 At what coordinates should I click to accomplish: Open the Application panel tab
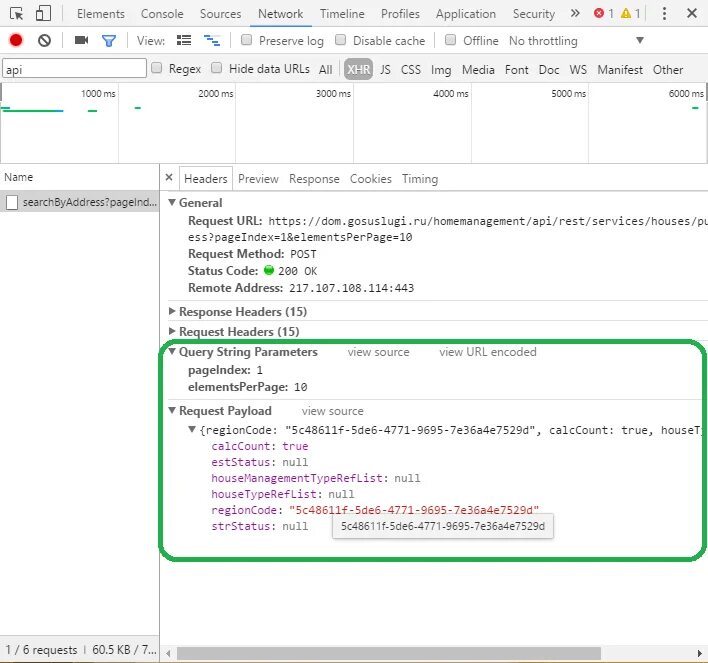click(x=466, y=14)
